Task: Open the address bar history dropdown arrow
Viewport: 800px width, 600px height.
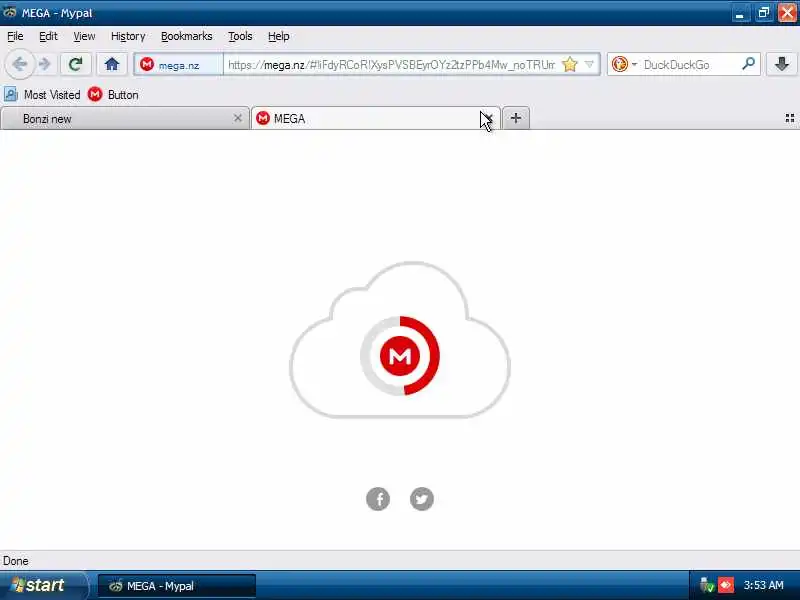Action: tap(589, 64)
